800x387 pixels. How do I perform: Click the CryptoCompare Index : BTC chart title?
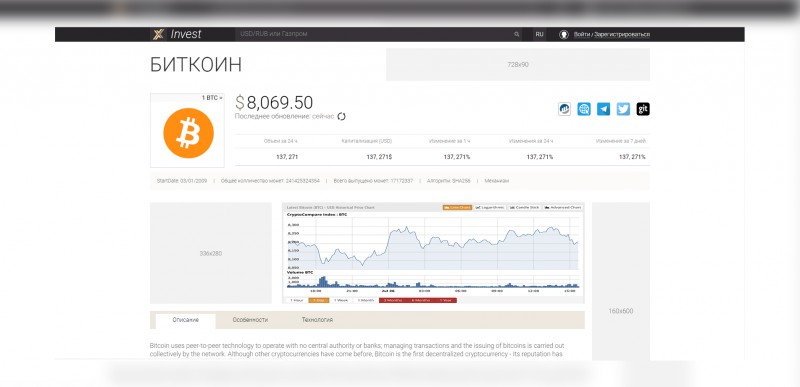318,215
